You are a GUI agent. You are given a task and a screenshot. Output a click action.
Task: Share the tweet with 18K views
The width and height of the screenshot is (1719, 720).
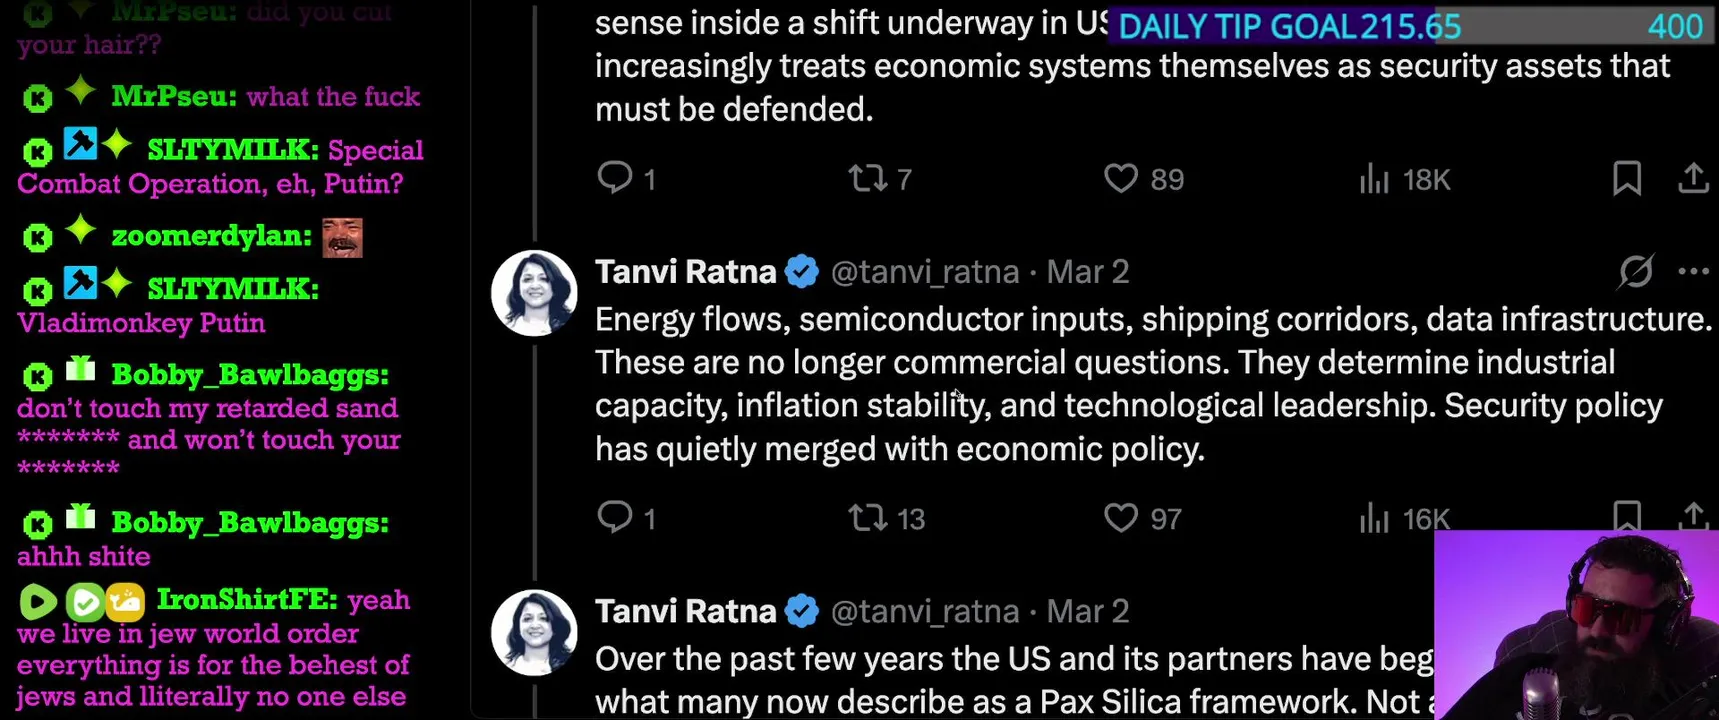pos(1692,179)
